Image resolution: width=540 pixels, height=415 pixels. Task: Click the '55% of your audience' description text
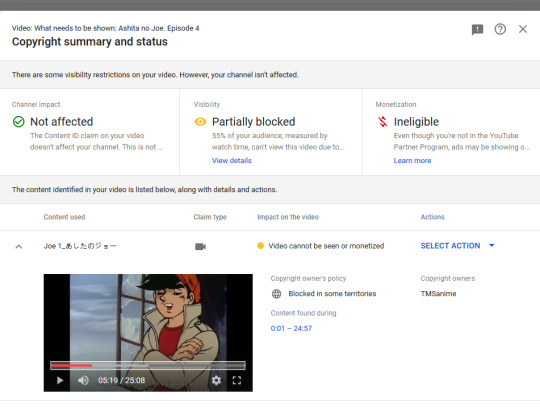pyautogui.click(x=278, y=141)
